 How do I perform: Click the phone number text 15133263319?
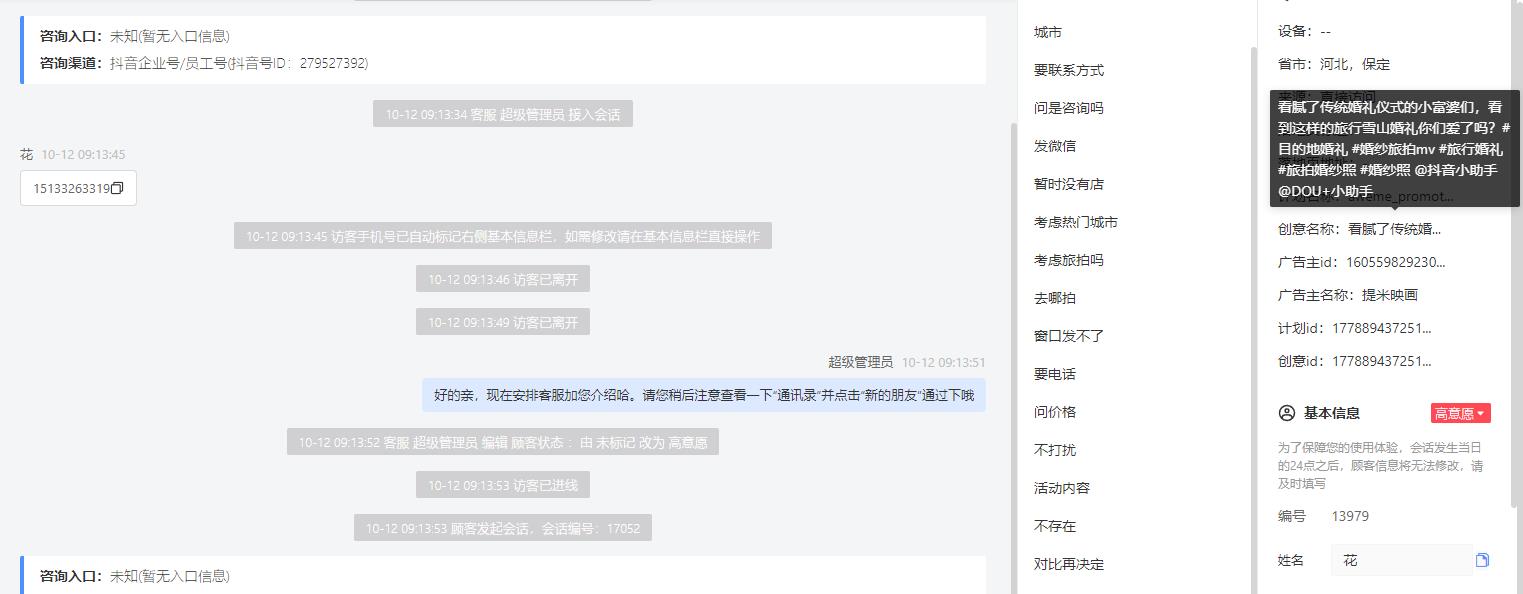(71, 188)
